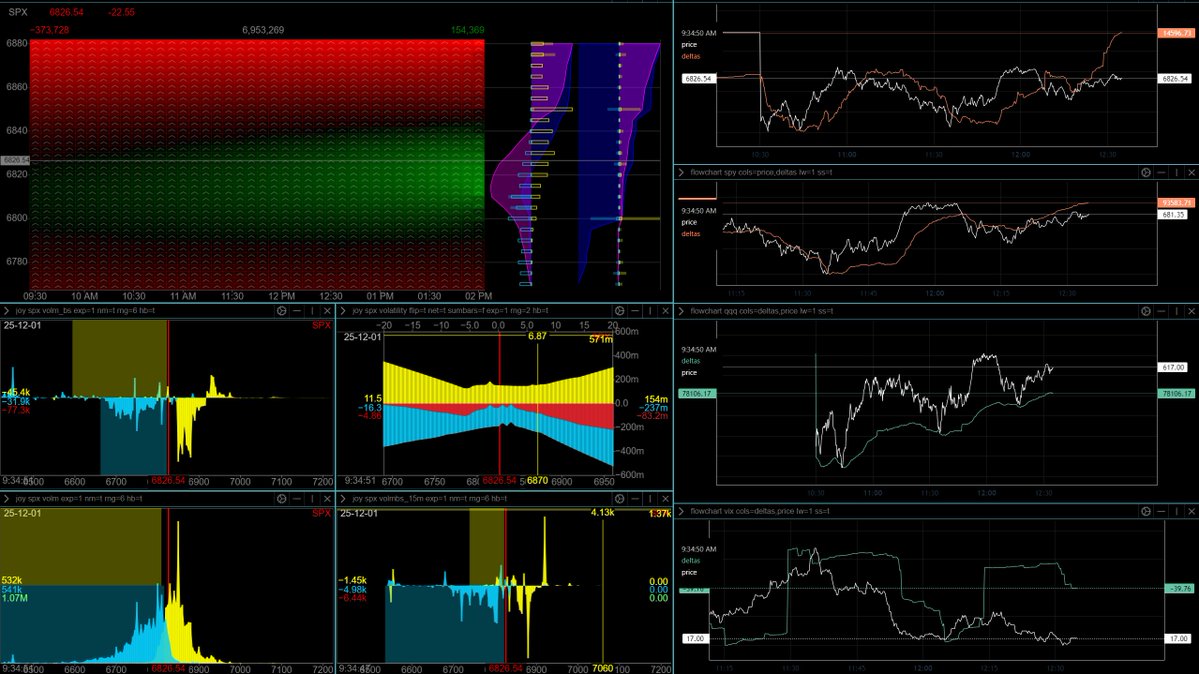Image resolution: width=1199 pixels, height=674 pixels.
Task: Expand the chevron of volatility panel
Action: coord(343,311)
